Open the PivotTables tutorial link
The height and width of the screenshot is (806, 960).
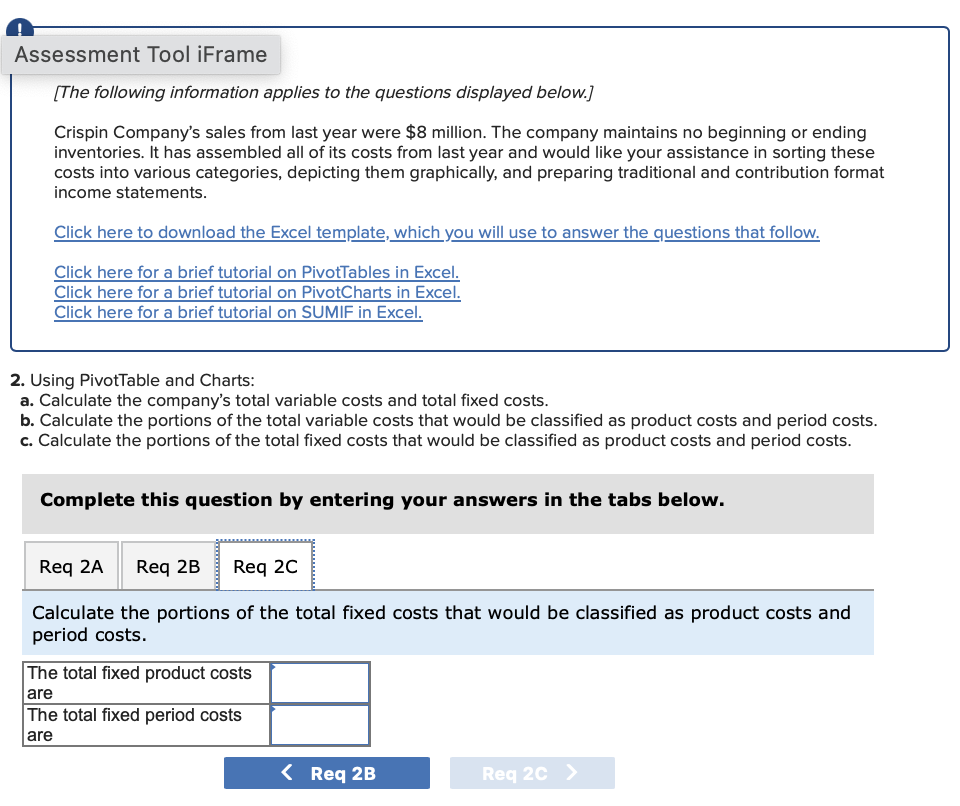coord(256,272)
